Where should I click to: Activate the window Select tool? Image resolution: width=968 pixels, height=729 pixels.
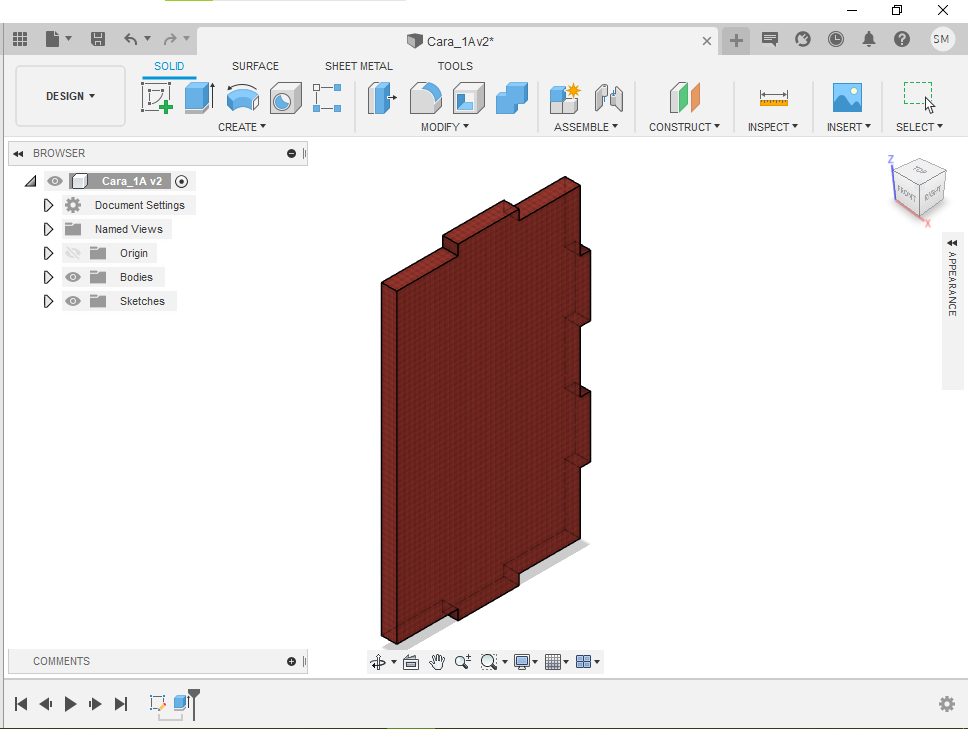click(919, 98)
